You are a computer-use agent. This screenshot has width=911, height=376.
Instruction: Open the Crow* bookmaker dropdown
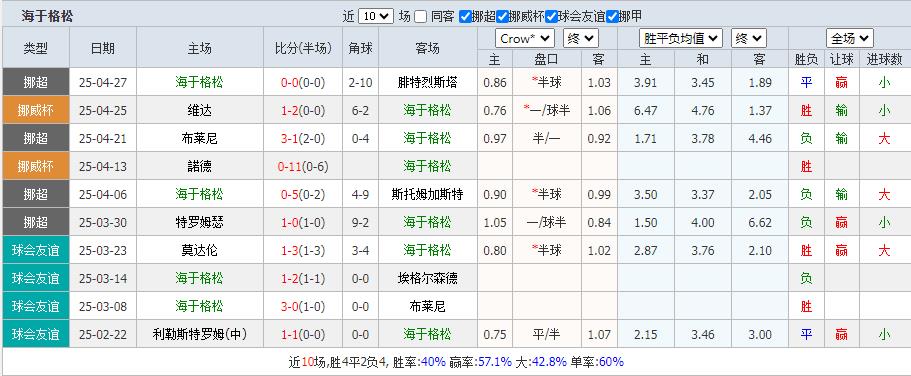[x=525, y=38]
